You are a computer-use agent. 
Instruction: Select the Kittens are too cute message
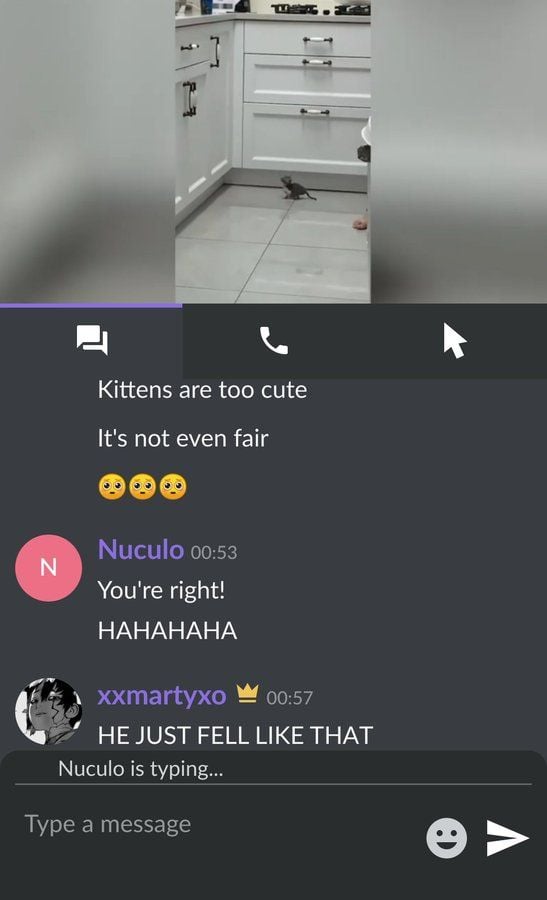202,390
